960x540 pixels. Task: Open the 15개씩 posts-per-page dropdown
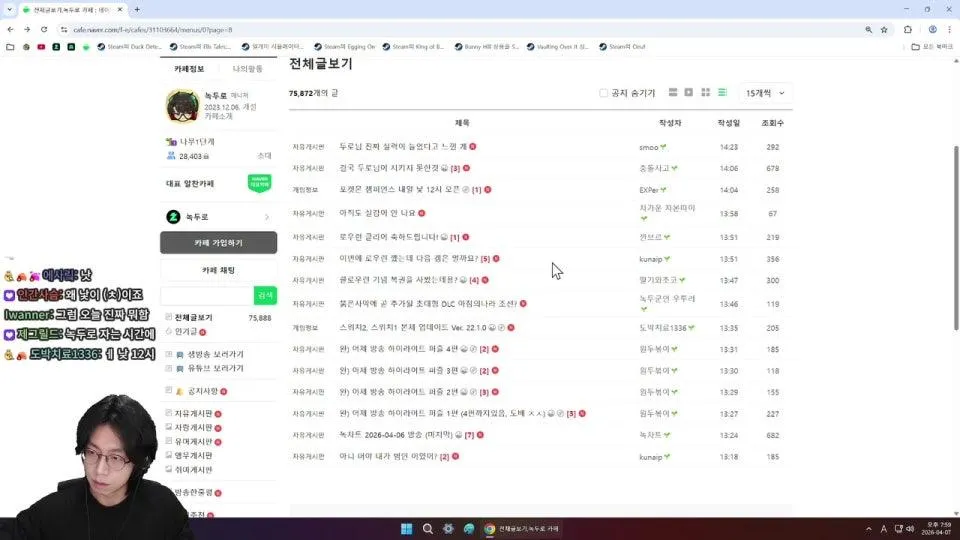tap(765, 93)
